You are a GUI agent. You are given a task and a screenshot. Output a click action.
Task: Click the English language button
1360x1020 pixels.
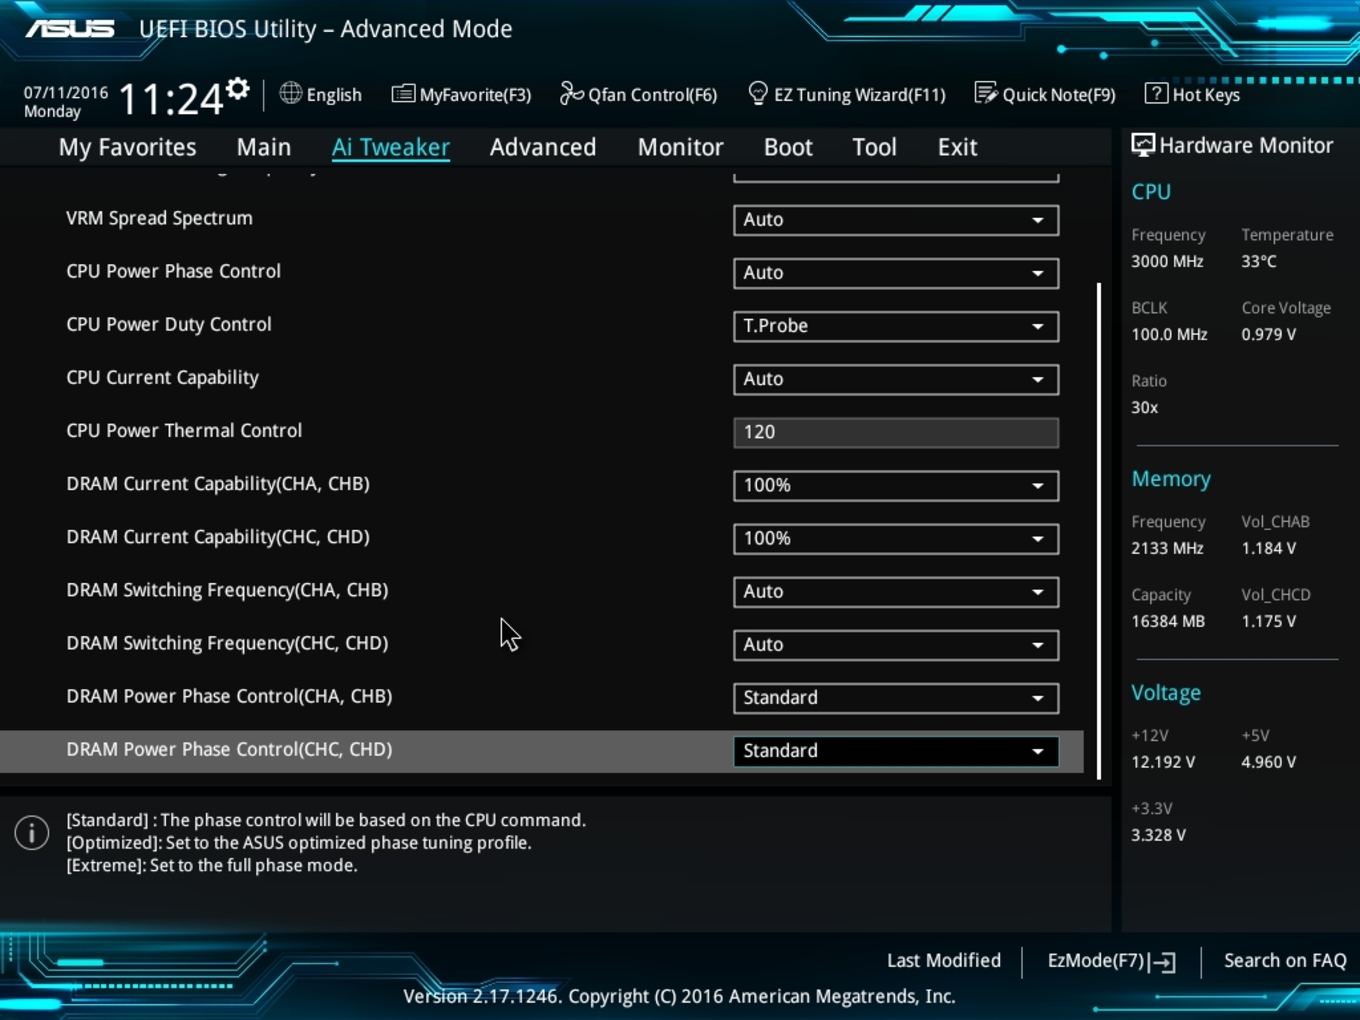pyautogui.click(x=334, y=95)
